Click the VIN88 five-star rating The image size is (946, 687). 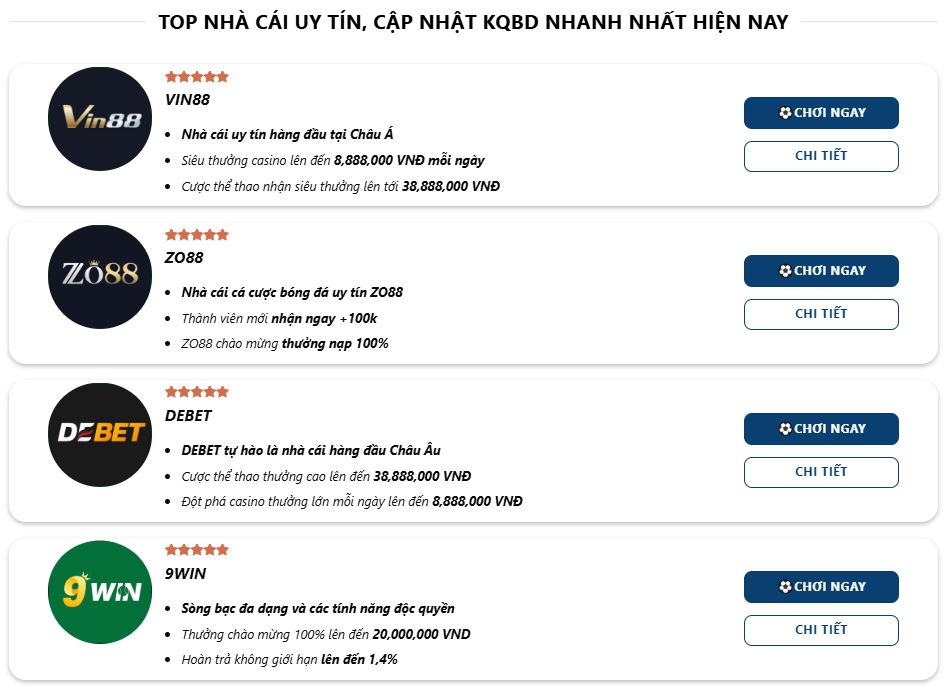197,77
